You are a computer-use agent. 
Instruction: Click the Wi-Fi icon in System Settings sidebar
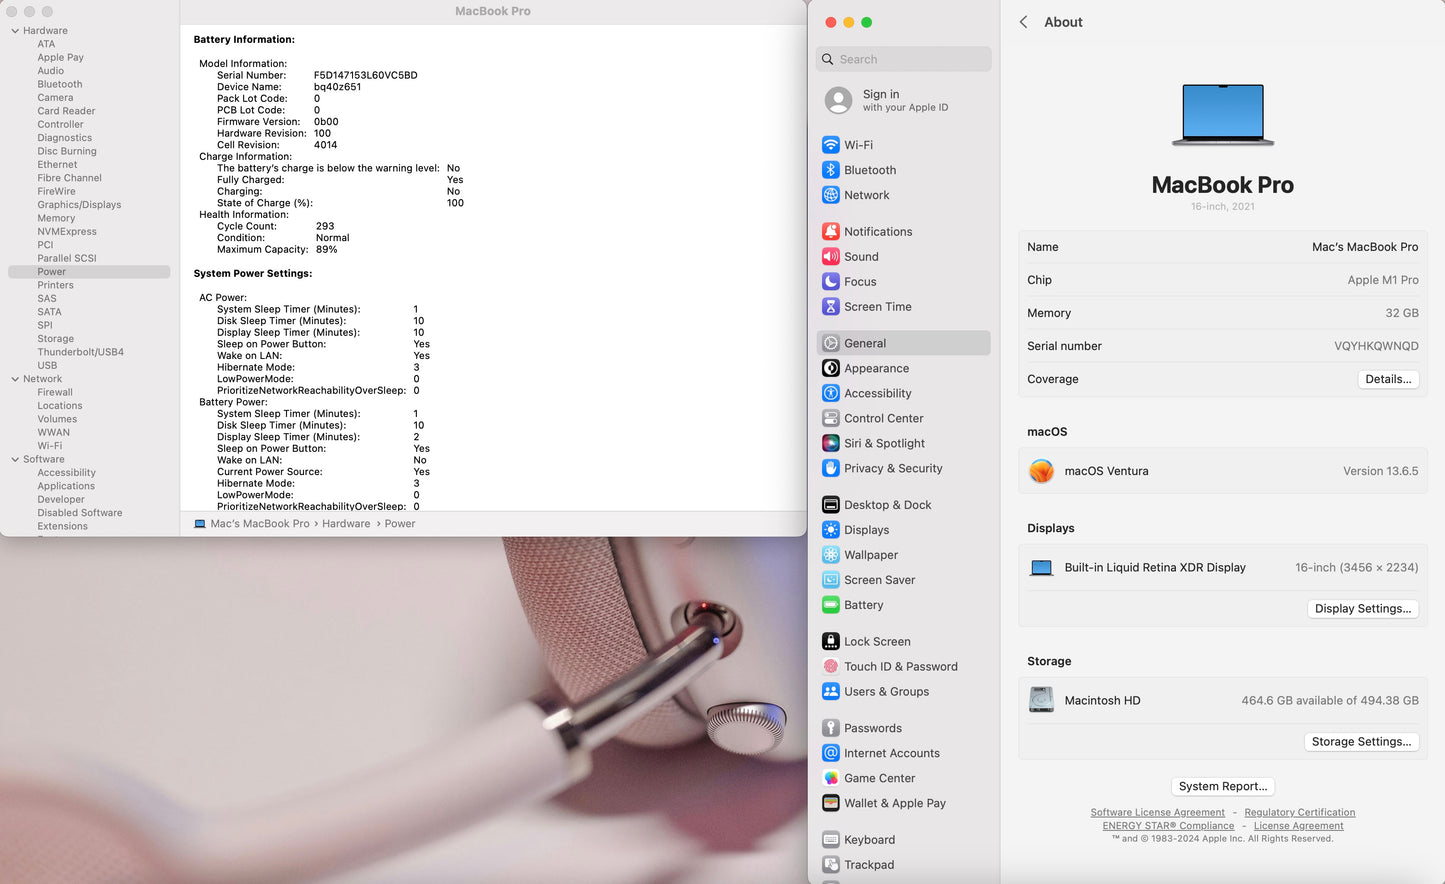[x=830, y=145]
